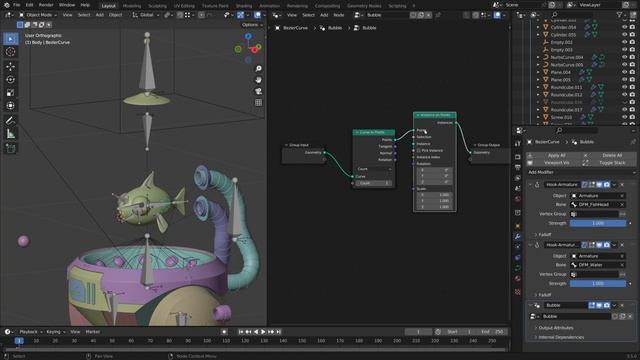Toggle visibility eye of Plane.004

point(624,72)
